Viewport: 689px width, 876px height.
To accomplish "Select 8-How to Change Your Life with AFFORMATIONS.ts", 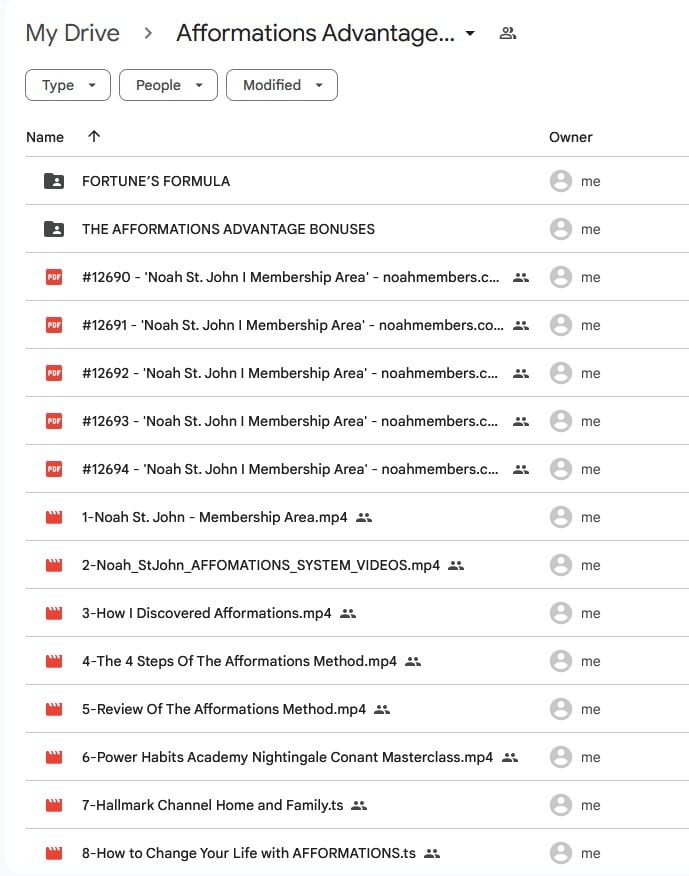I will pos(248,853).
